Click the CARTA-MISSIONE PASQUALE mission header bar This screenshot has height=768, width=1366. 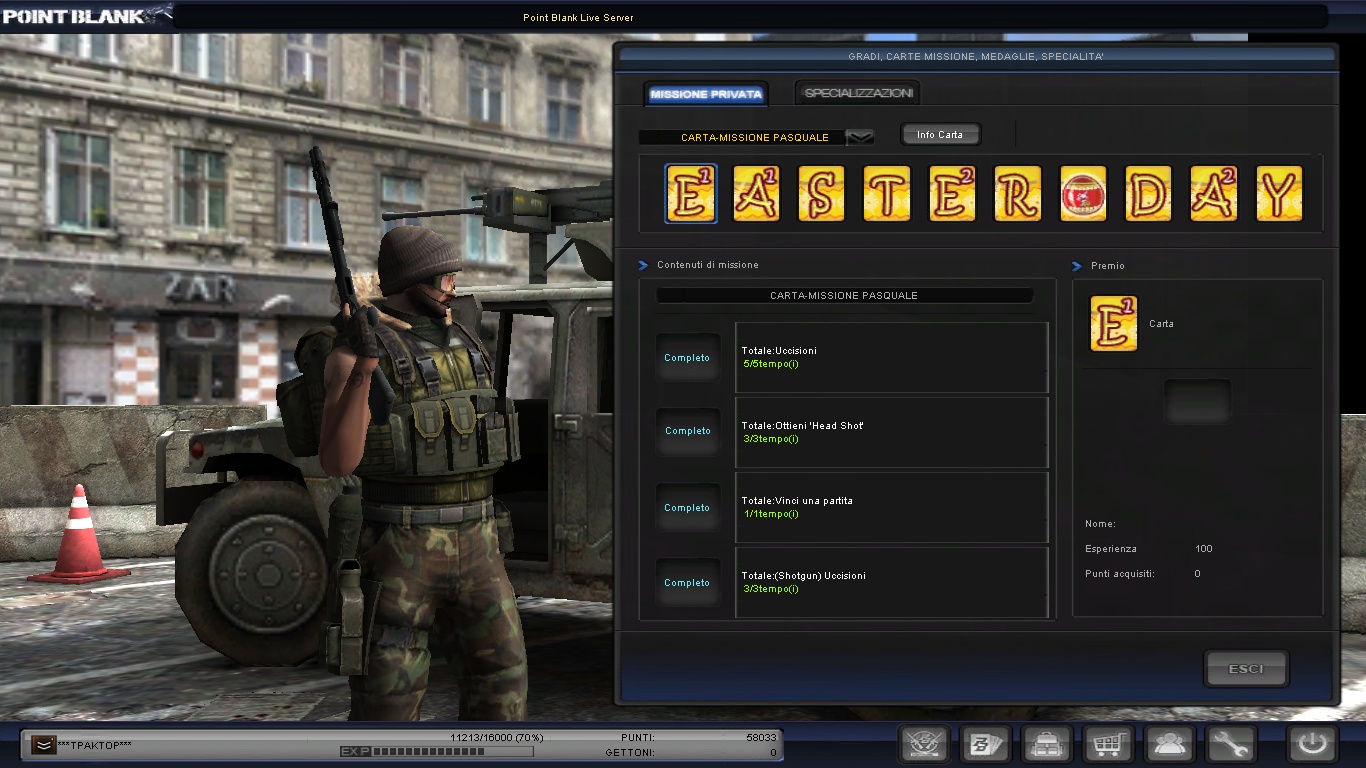(x=844, y=296)
